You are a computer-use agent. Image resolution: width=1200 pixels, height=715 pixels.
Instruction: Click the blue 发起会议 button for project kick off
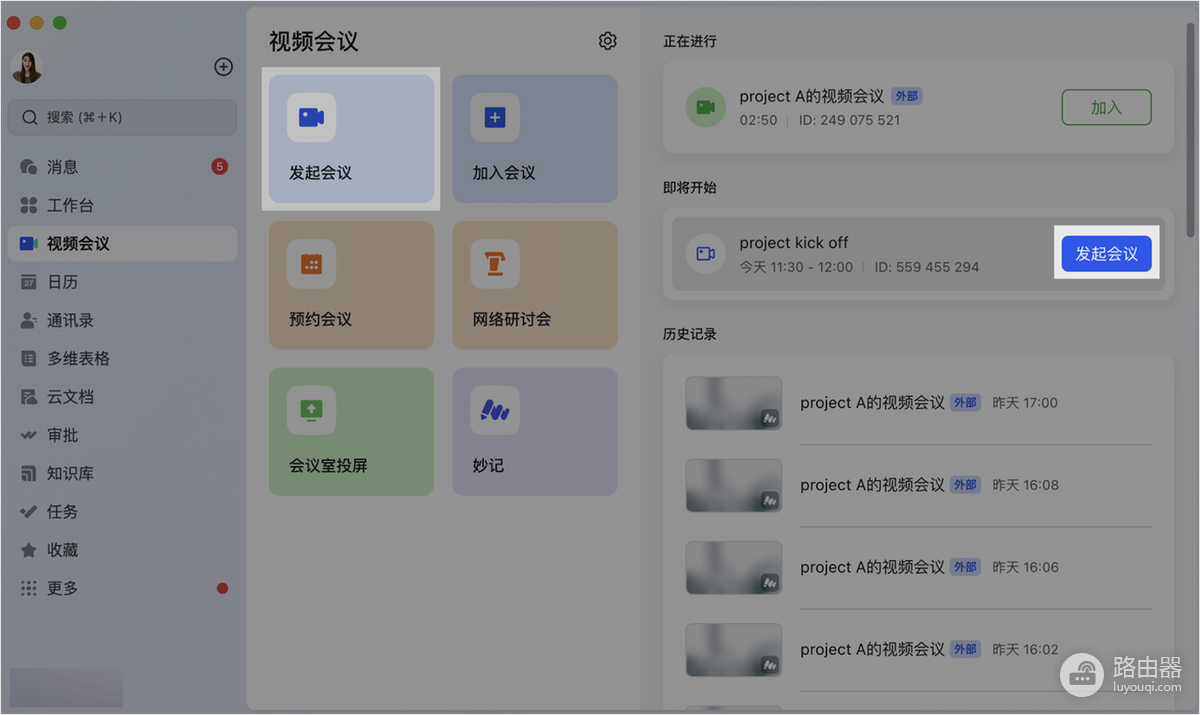point(1106,254)
